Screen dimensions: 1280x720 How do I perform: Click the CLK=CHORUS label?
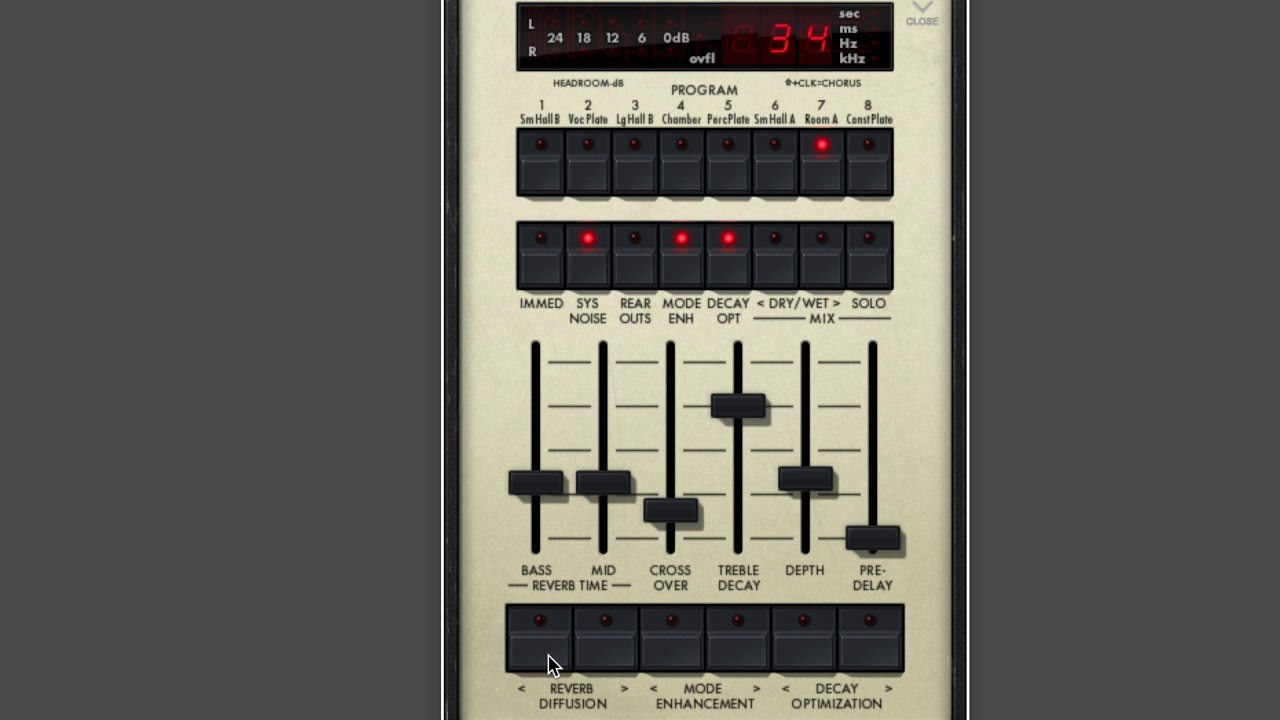point(823,83)
